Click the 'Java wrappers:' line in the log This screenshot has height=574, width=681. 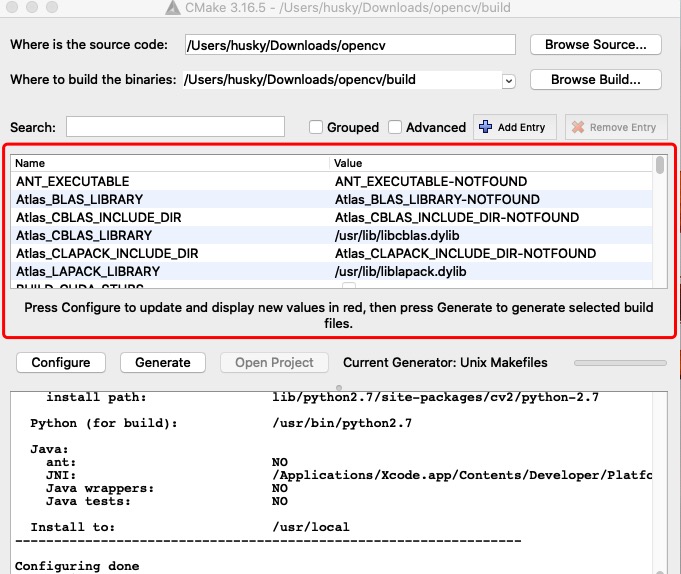coord(100,488)
